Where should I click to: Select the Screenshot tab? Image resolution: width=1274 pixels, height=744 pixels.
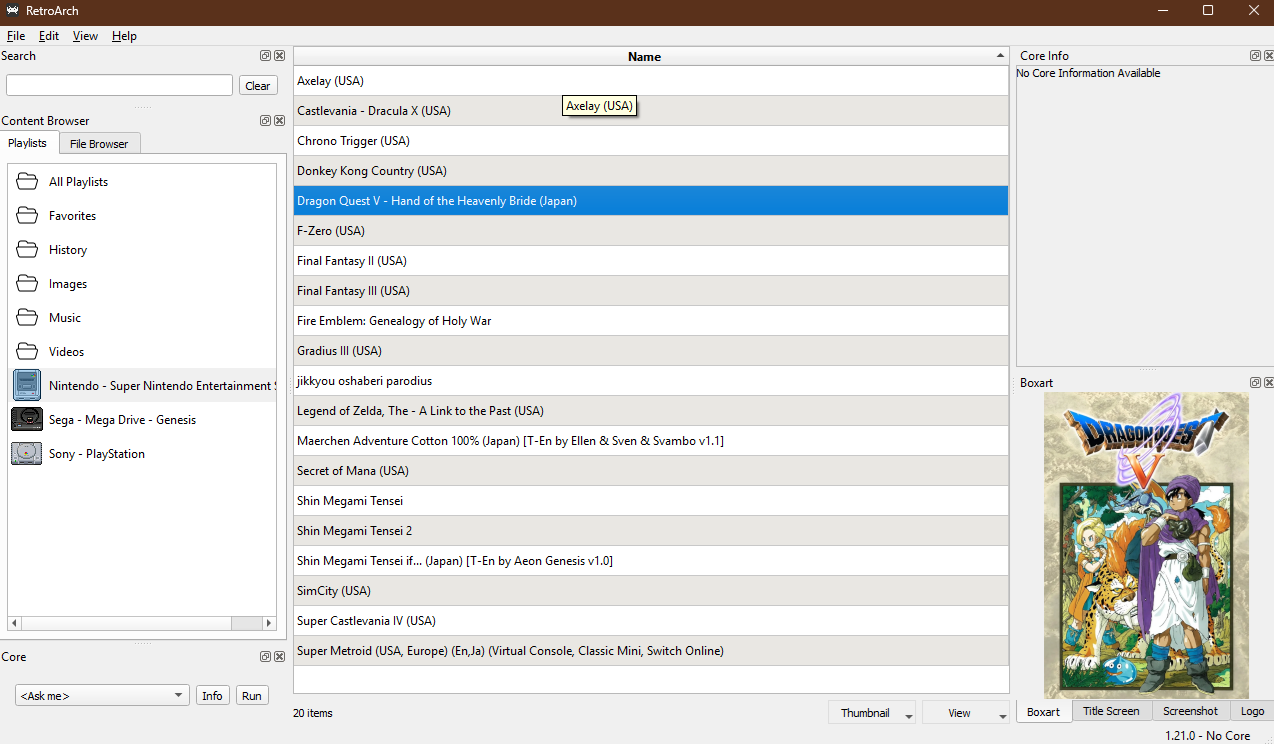[1190, 711]
